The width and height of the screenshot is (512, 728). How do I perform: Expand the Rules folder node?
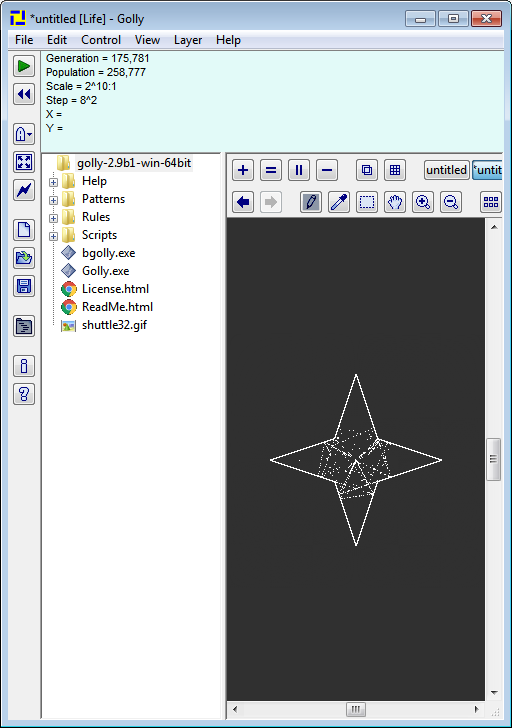[x=53, y=218]
